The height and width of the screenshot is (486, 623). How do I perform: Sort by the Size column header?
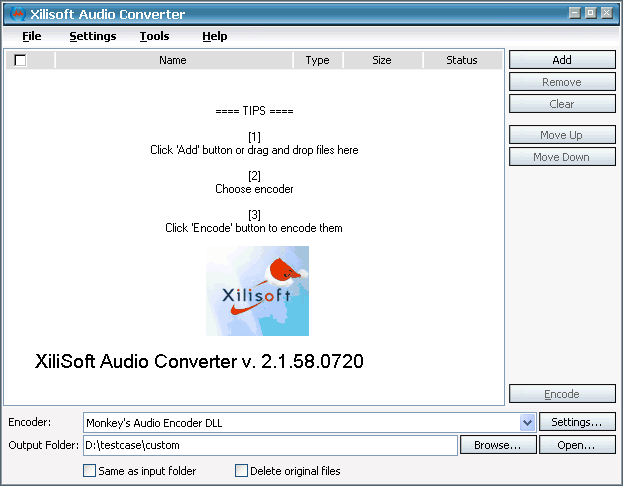tap(382, 60)
